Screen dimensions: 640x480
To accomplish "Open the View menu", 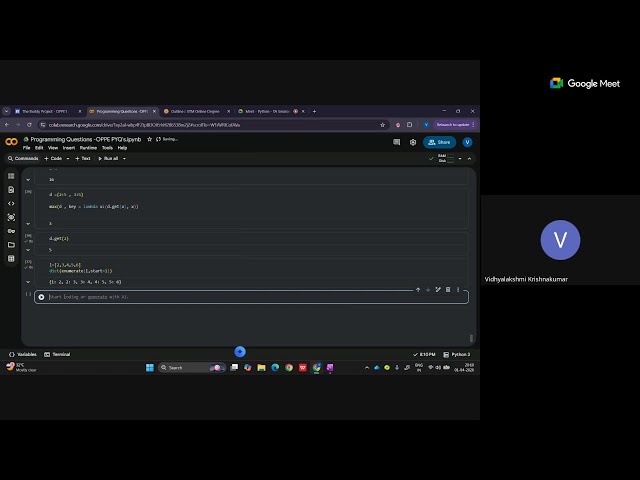I will pos(53,148).
